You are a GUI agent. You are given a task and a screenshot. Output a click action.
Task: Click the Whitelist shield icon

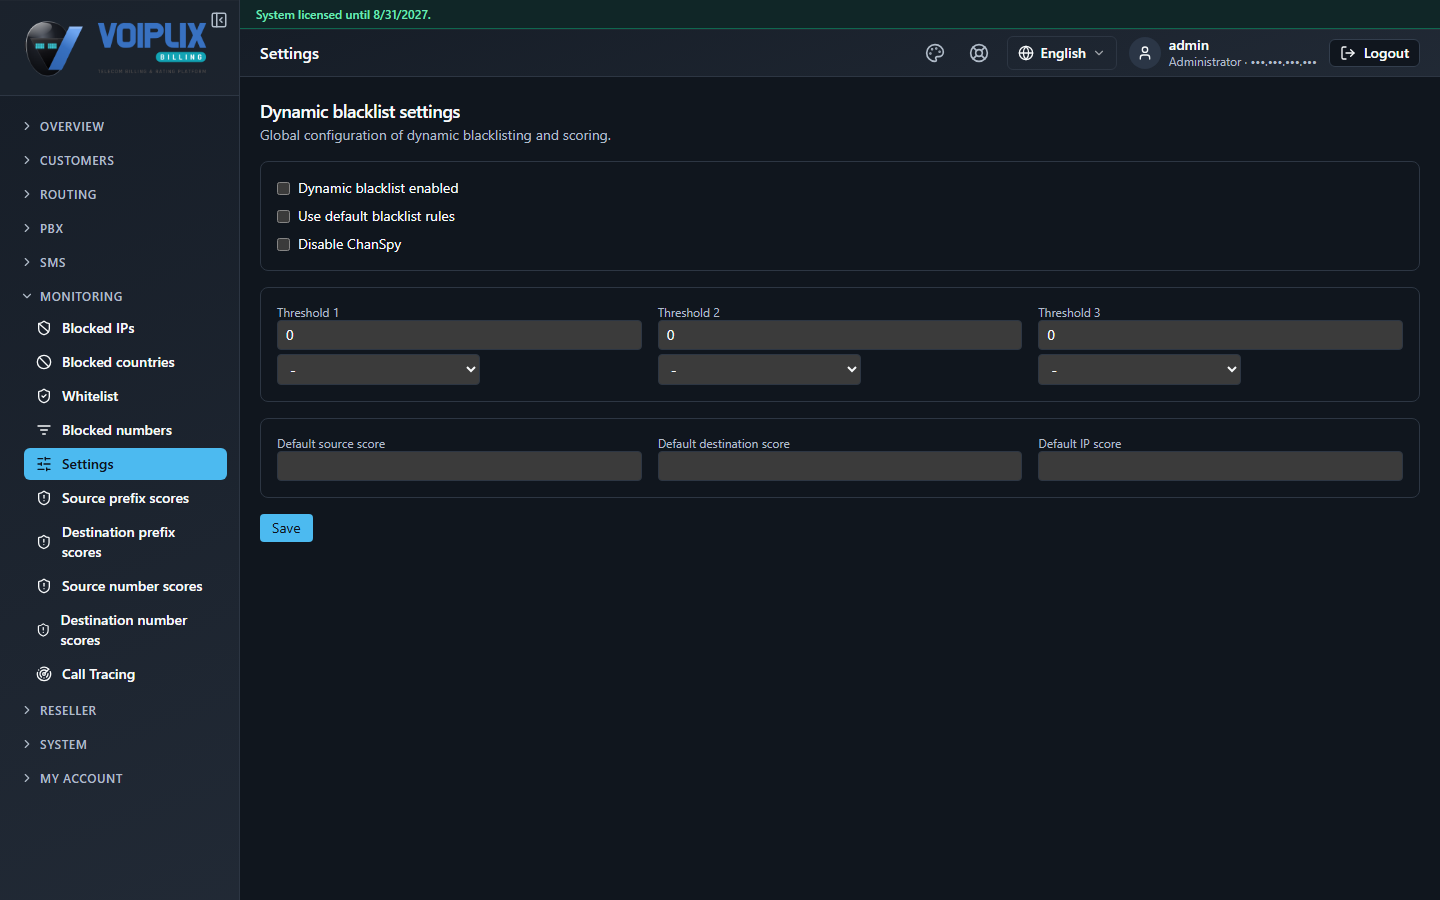pos(44,396)
